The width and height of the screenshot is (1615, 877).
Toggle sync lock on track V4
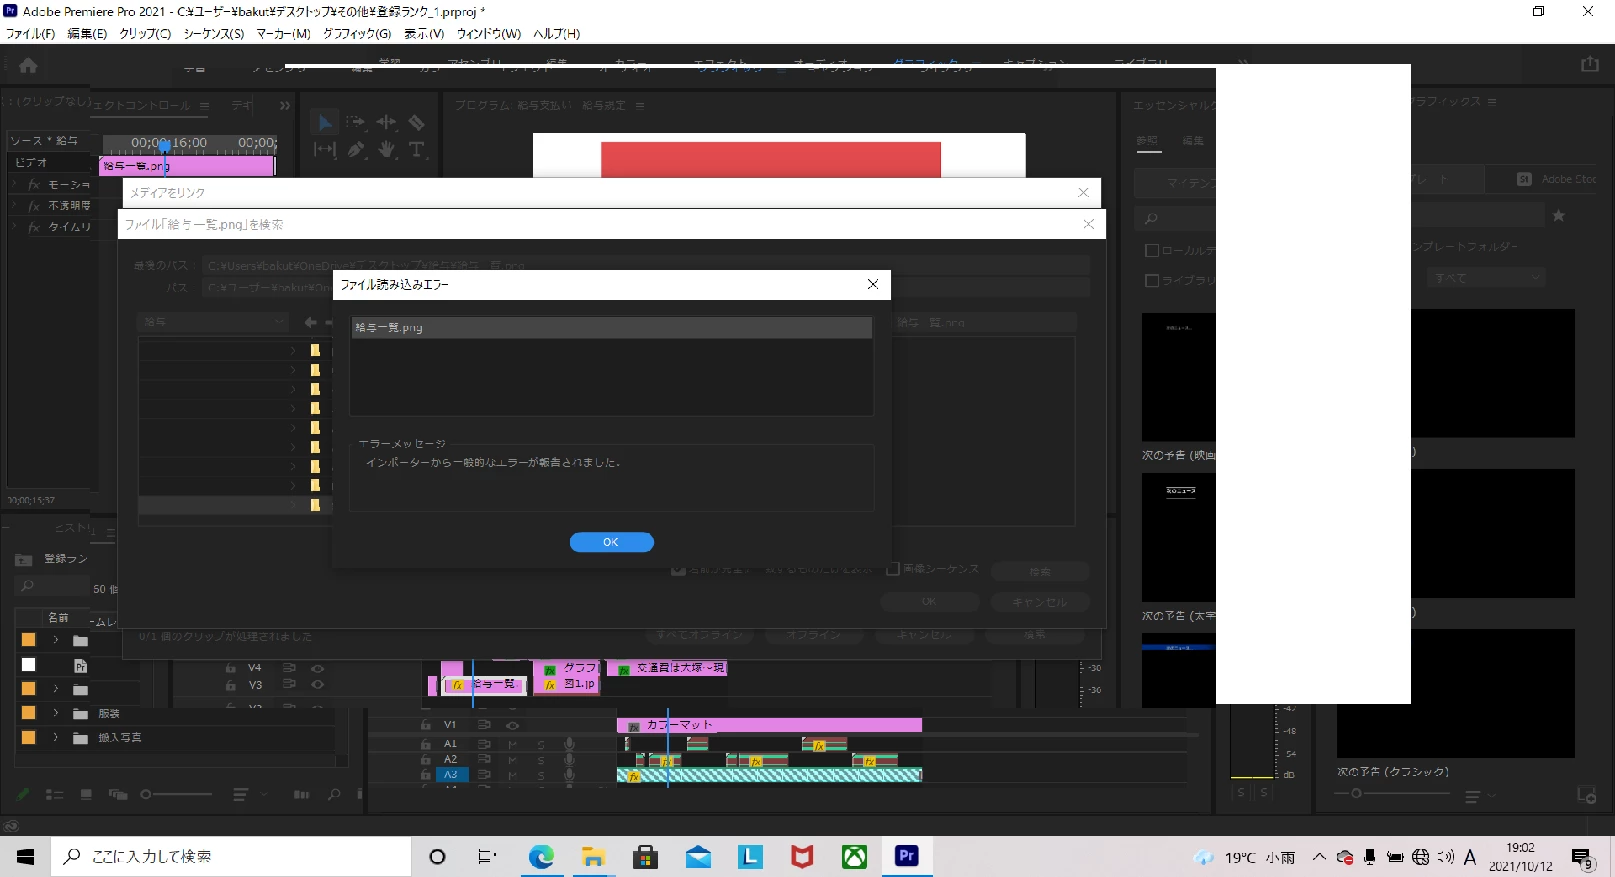tap(289, 668)
